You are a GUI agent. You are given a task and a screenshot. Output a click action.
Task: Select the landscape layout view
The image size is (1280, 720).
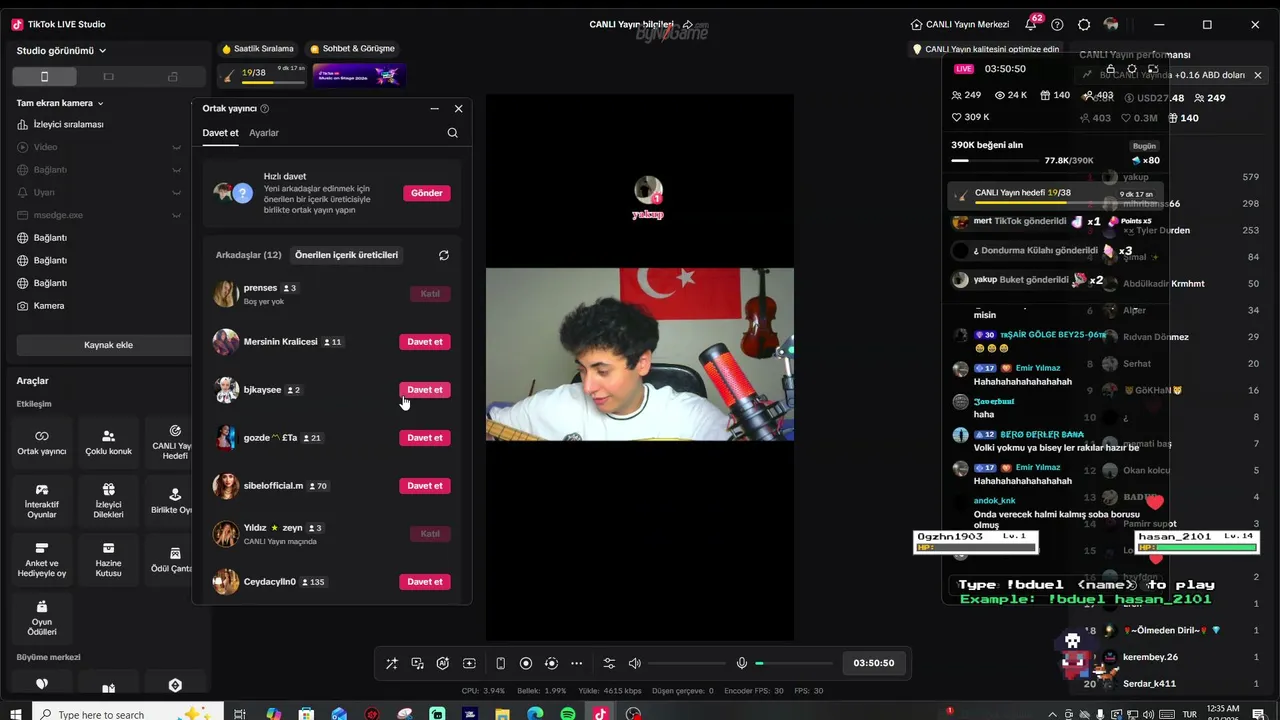point(108,77)
